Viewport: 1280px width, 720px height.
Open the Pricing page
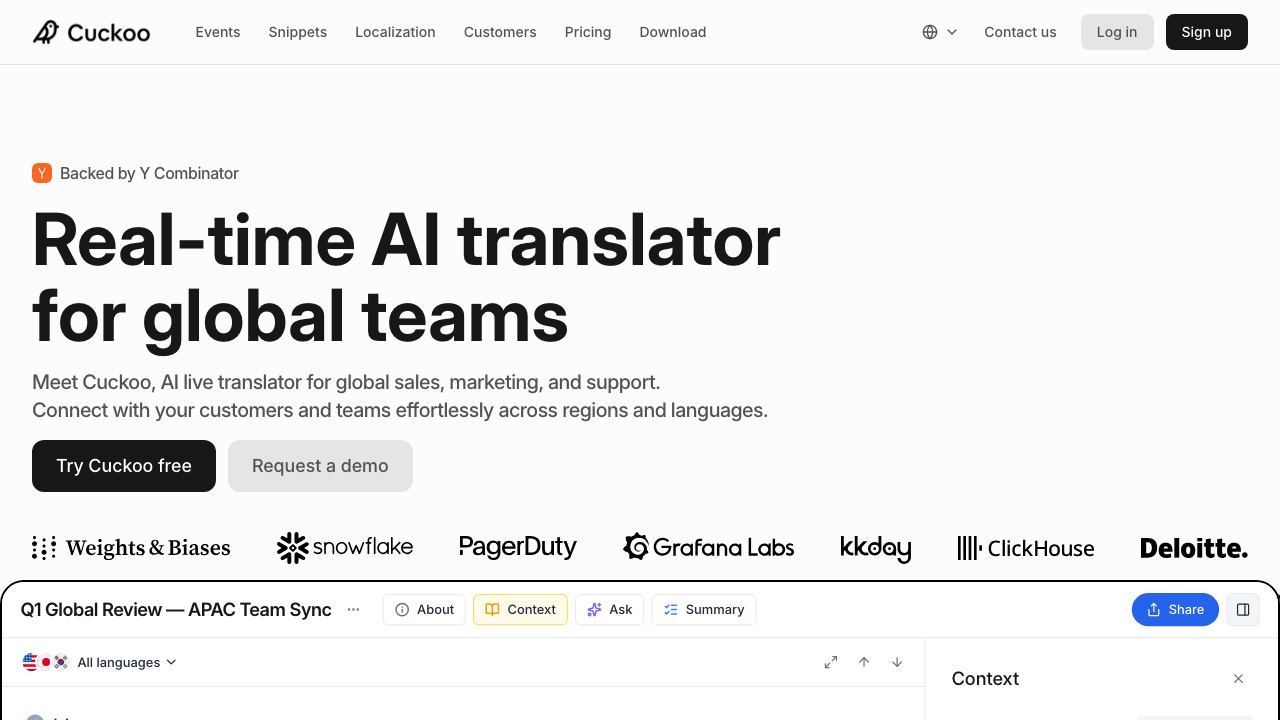pos(588,32)
